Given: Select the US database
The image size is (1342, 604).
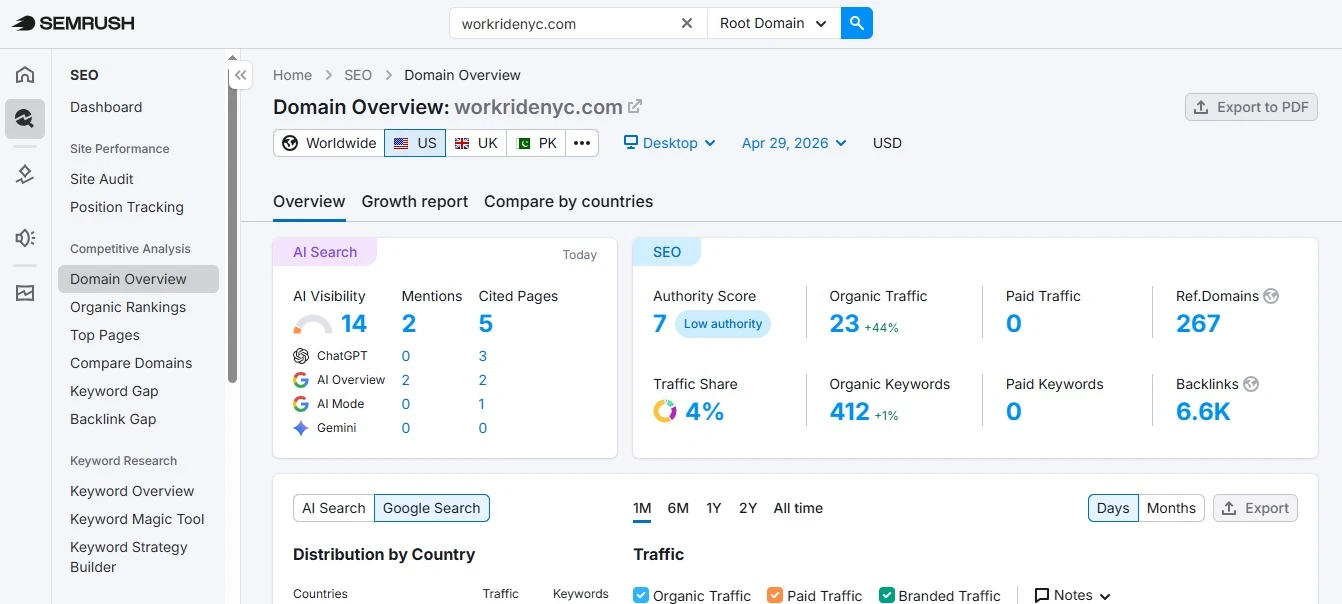Looking at the screenshot, I should (415, 143).
